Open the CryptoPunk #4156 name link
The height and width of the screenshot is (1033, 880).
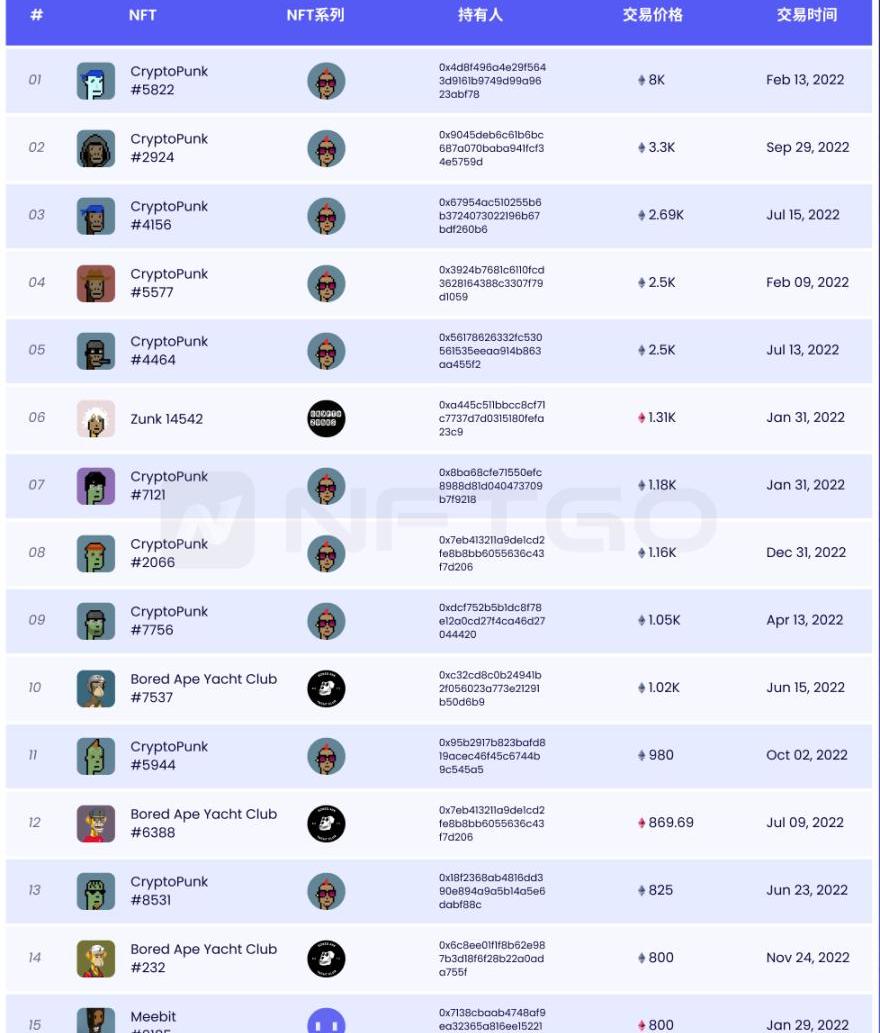169,215
